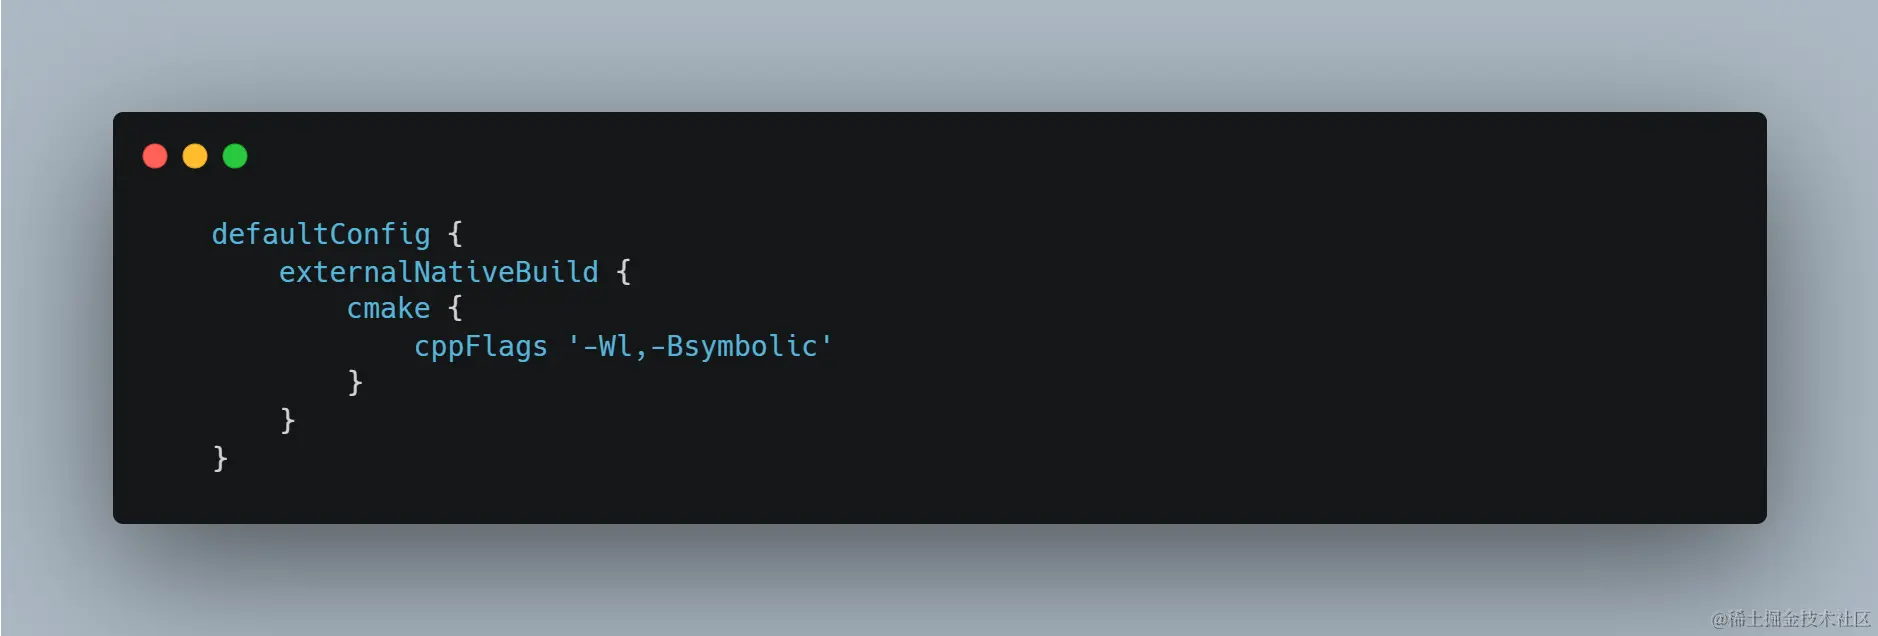Select the cmake keyword

click(x=388, y=308)
